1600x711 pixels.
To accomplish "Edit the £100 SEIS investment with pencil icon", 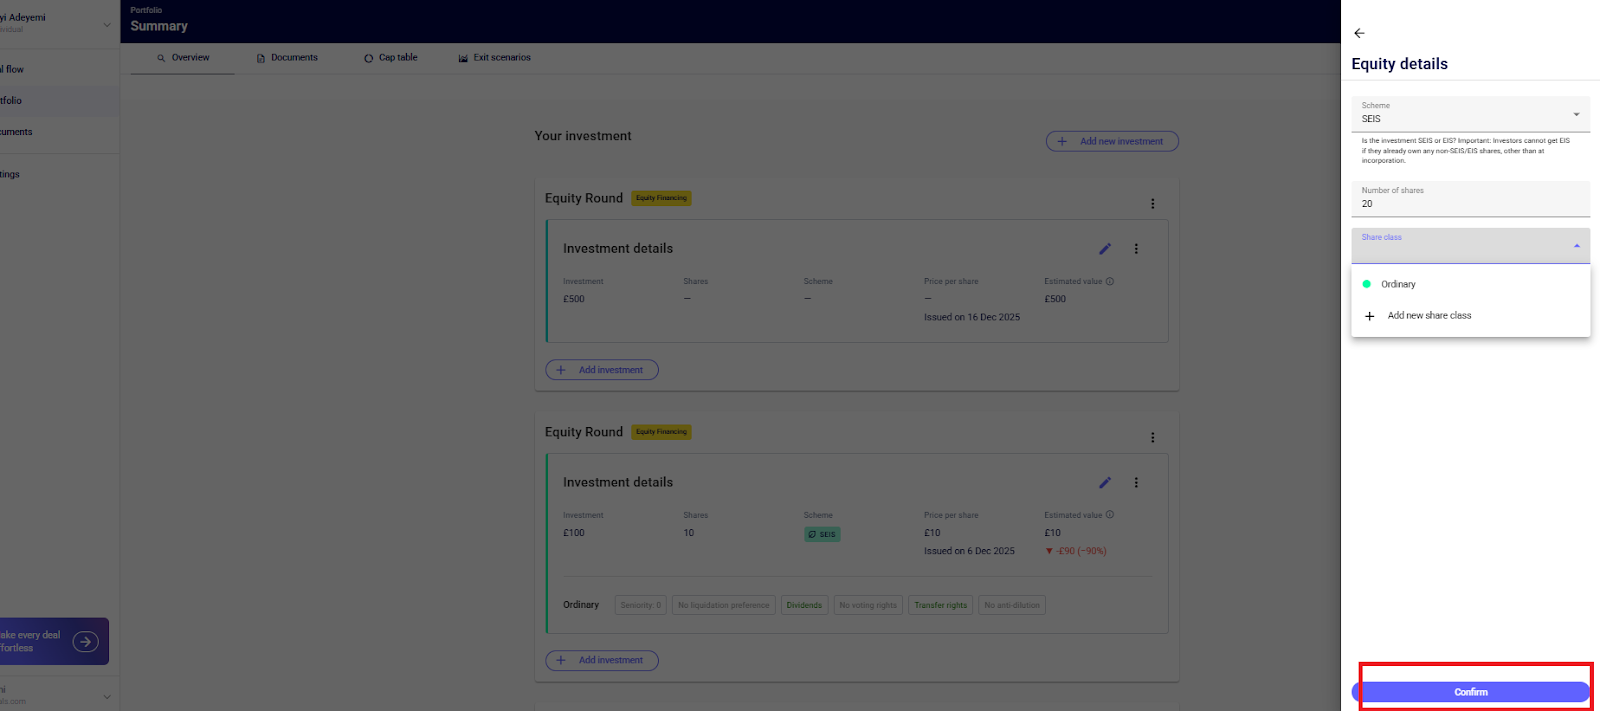I will click(x=1105, y=483).
